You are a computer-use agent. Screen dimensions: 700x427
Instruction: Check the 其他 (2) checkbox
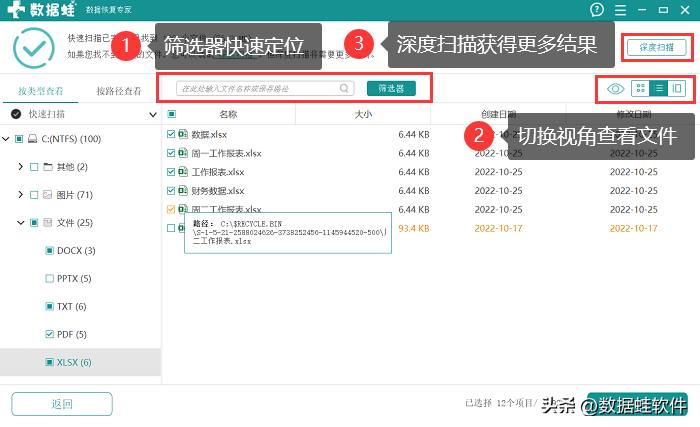[x=34, y=167]
